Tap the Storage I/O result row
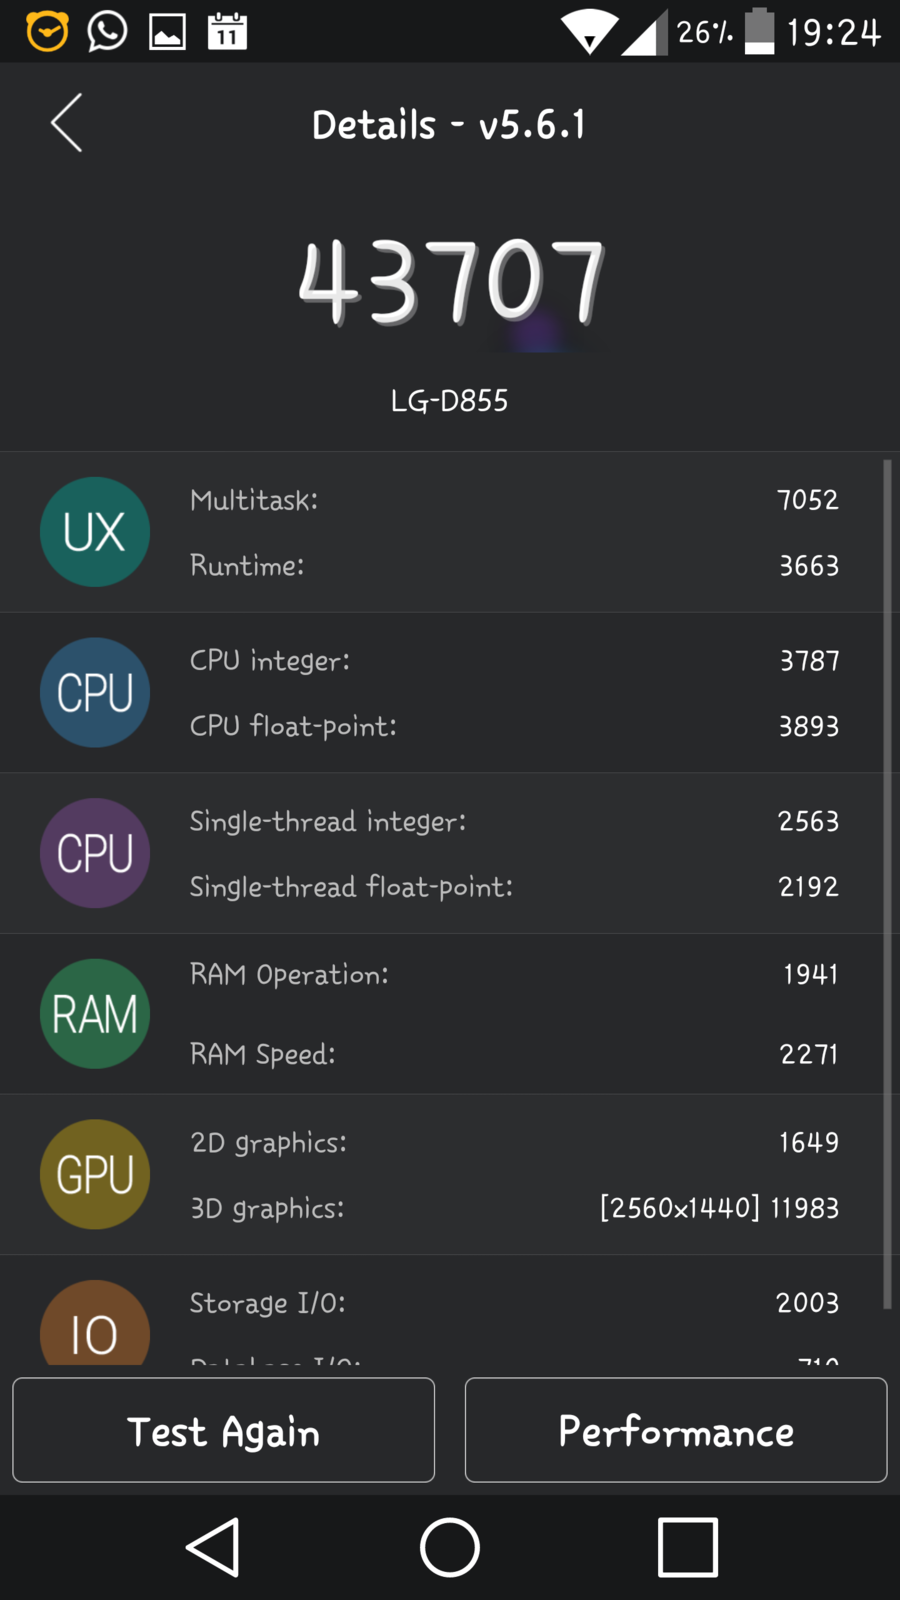Image resolution: width=900 pixels, height=1600 pixels. coord(514,1303)
